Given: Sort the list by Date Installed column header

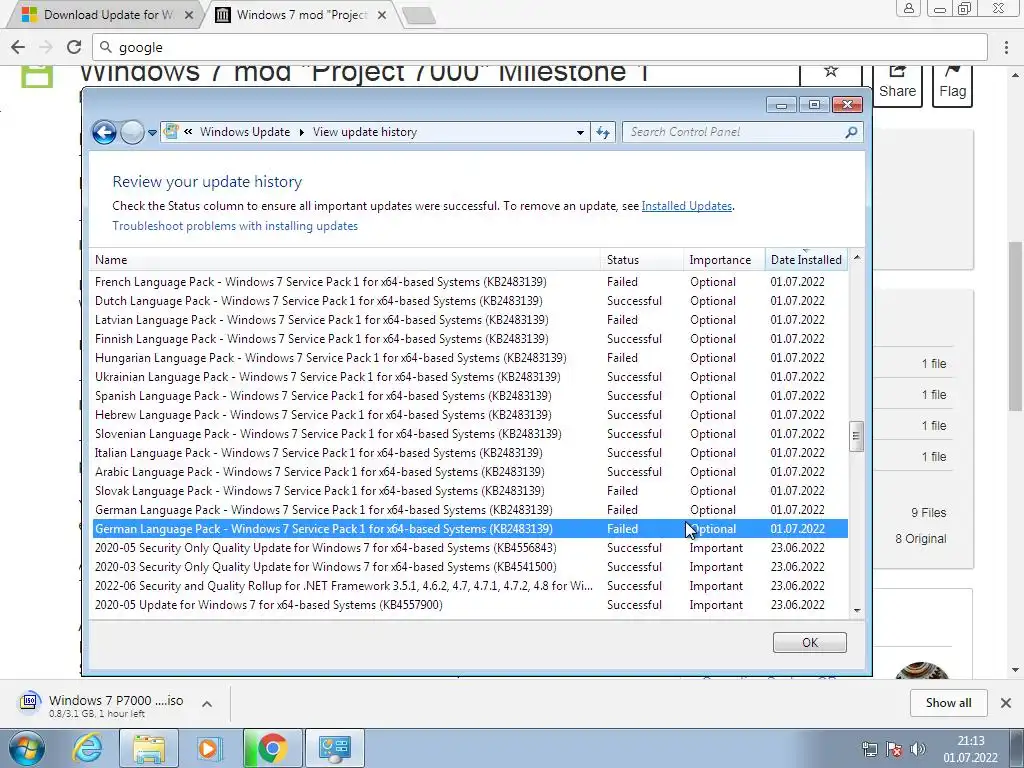Looking at the screenshot, I should (x=807, y=260).
